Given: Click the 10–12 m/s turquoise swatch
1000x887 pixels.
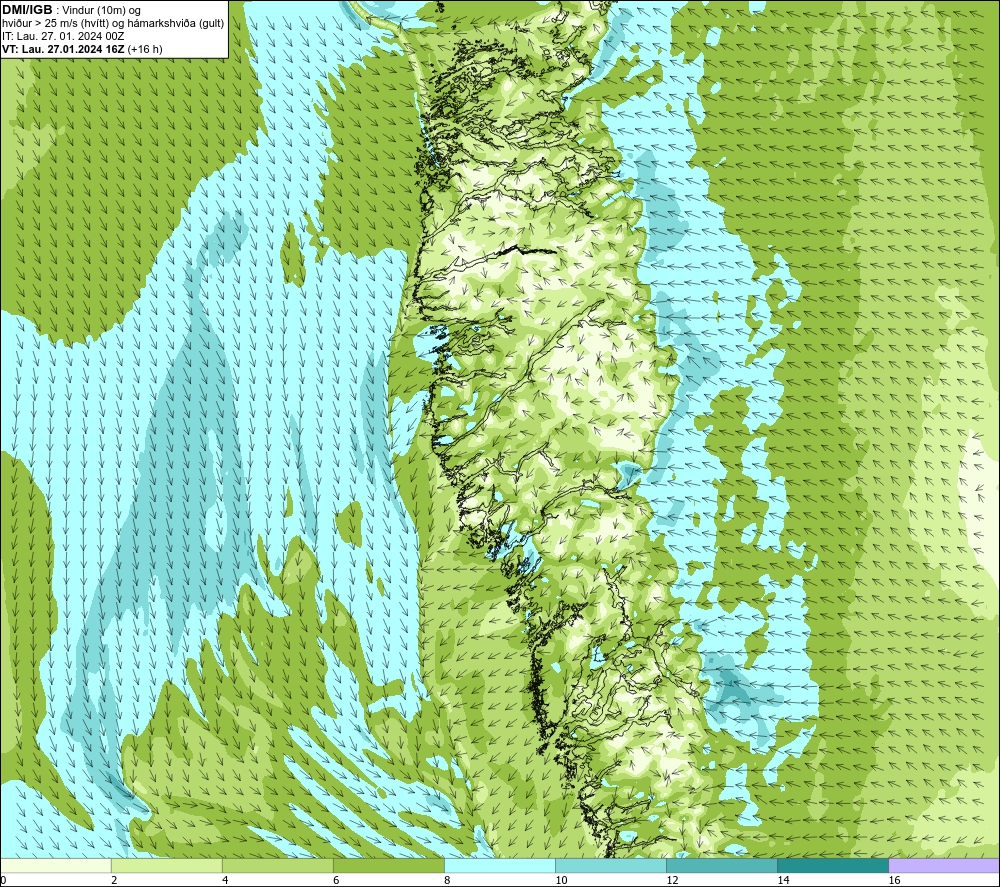Looking at the screenshot, I should (610, 865).
